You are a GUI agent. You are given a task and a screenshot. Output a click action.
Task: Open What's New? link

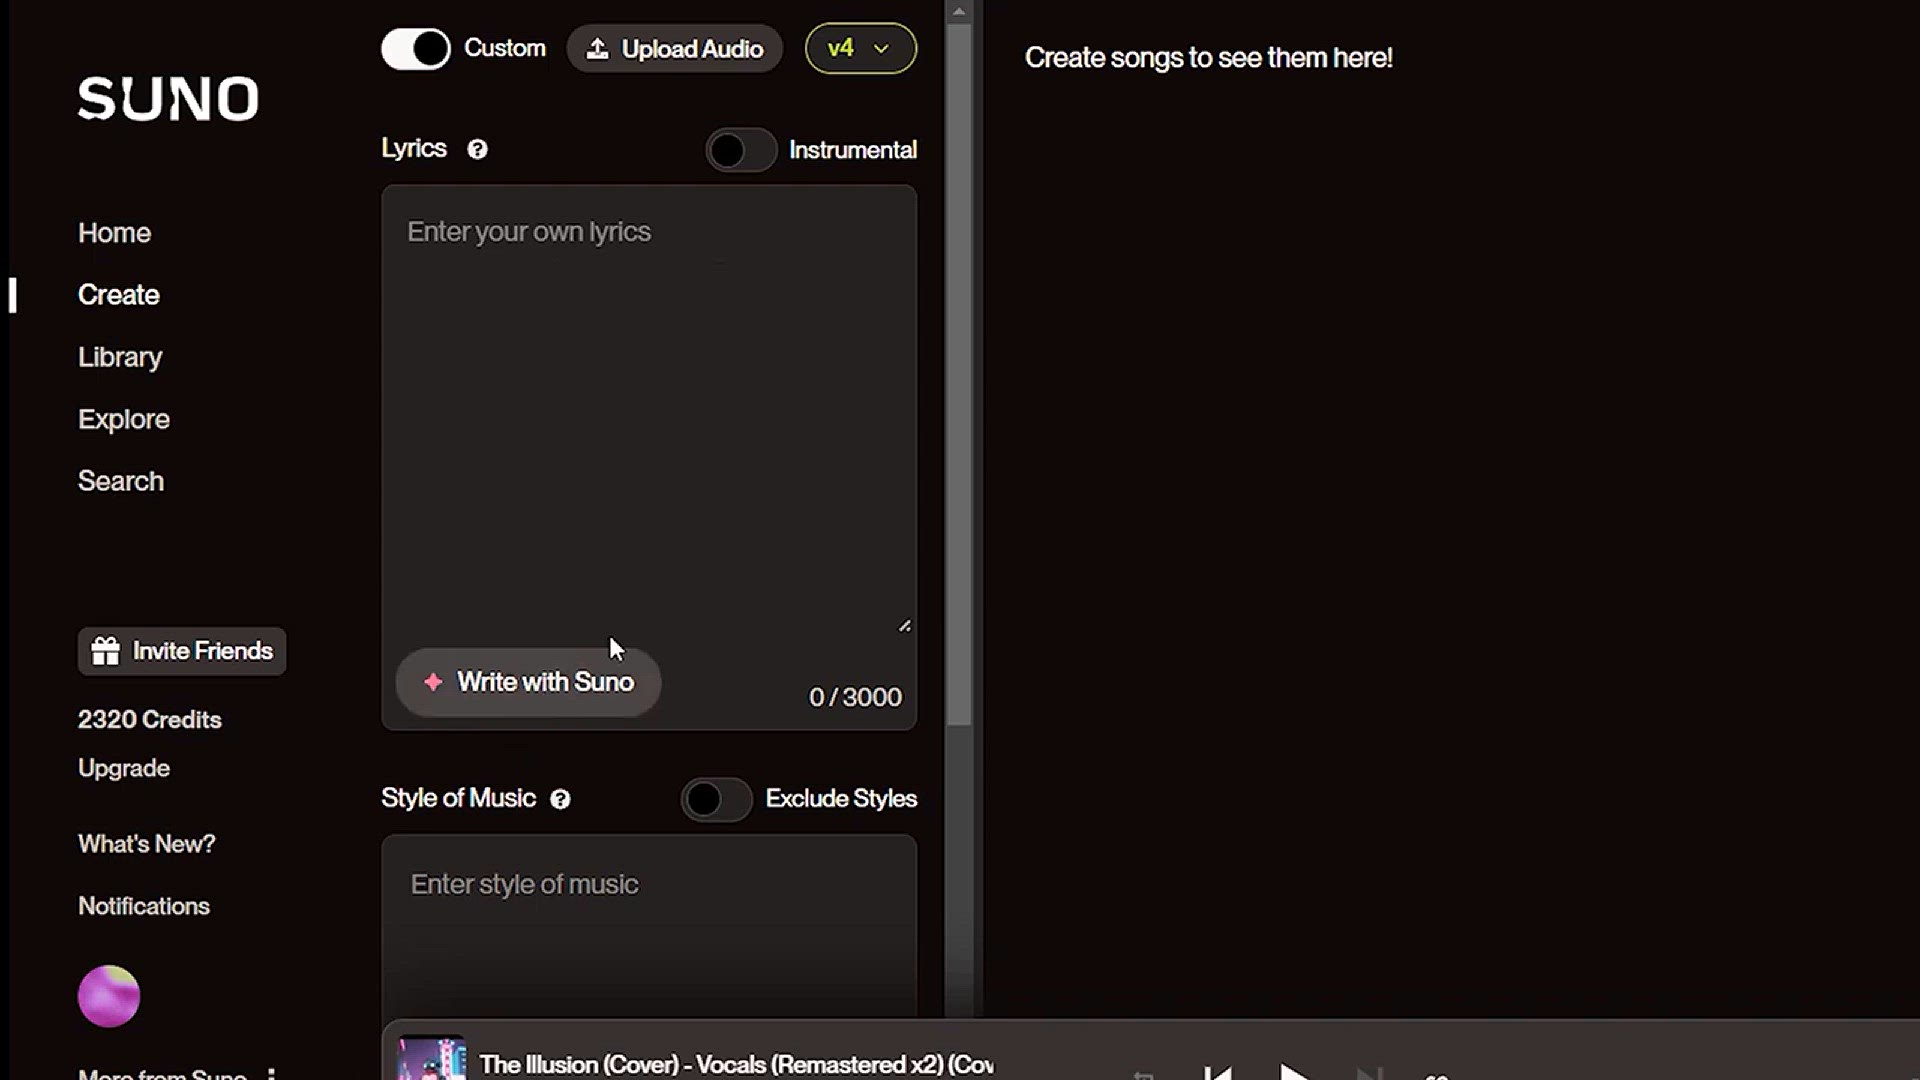147,844
